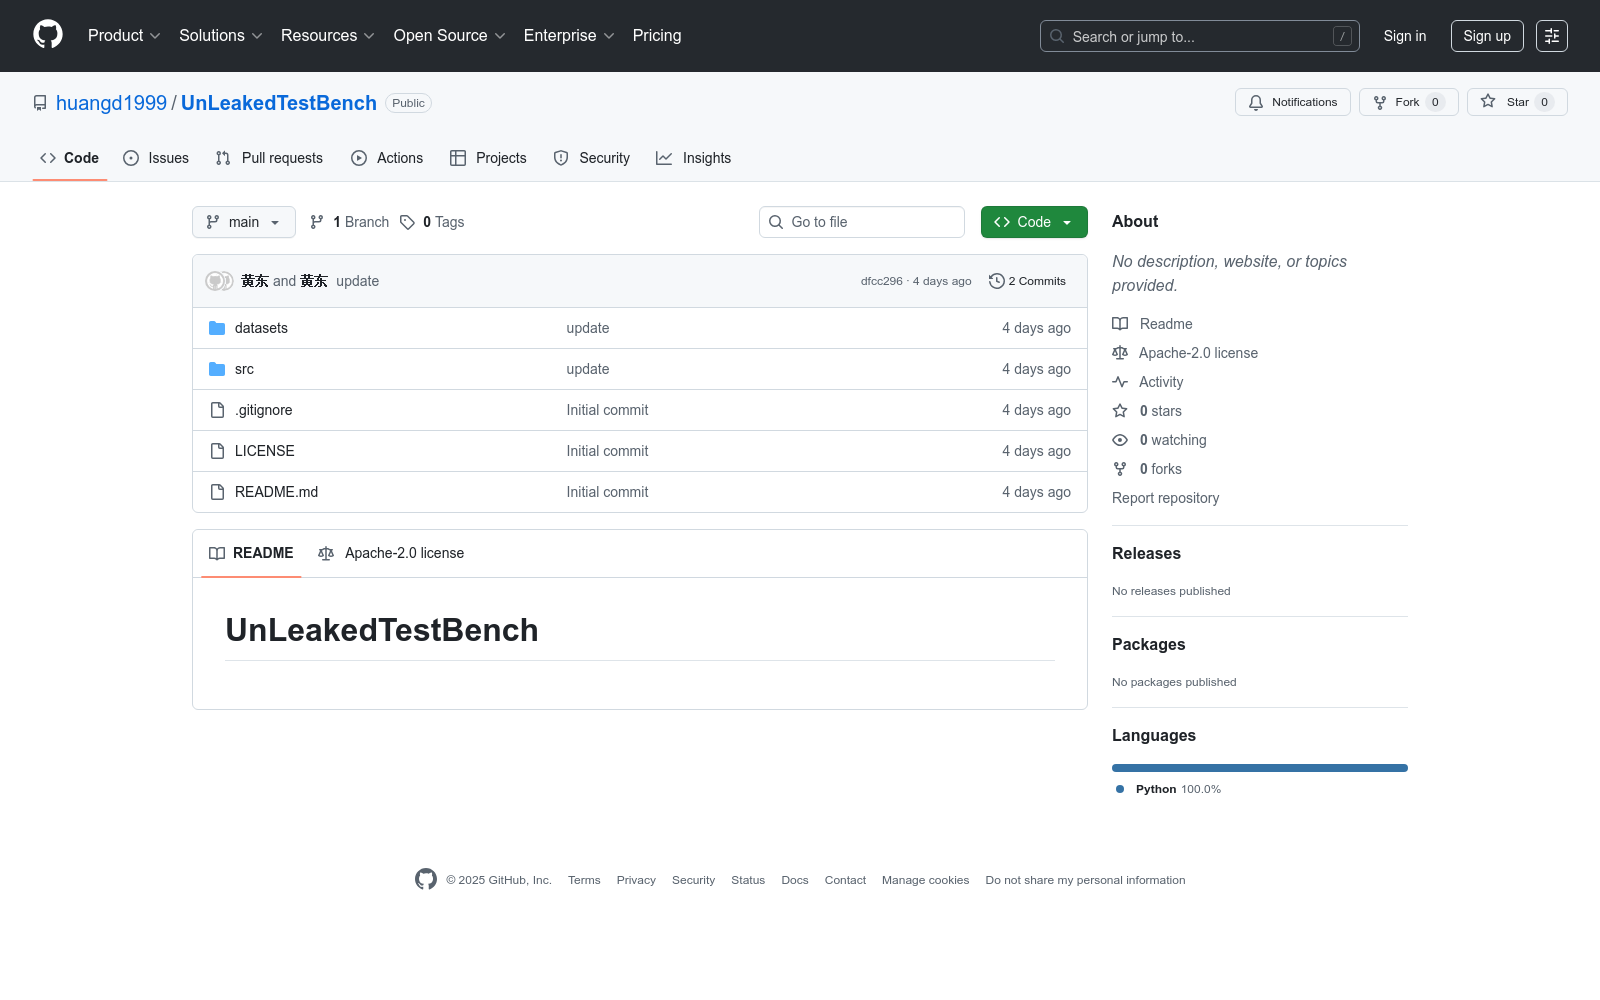Viewport: 1600px width, 1000px height.
Task: Expand the Open Source menu
Action: click(450, 35)
